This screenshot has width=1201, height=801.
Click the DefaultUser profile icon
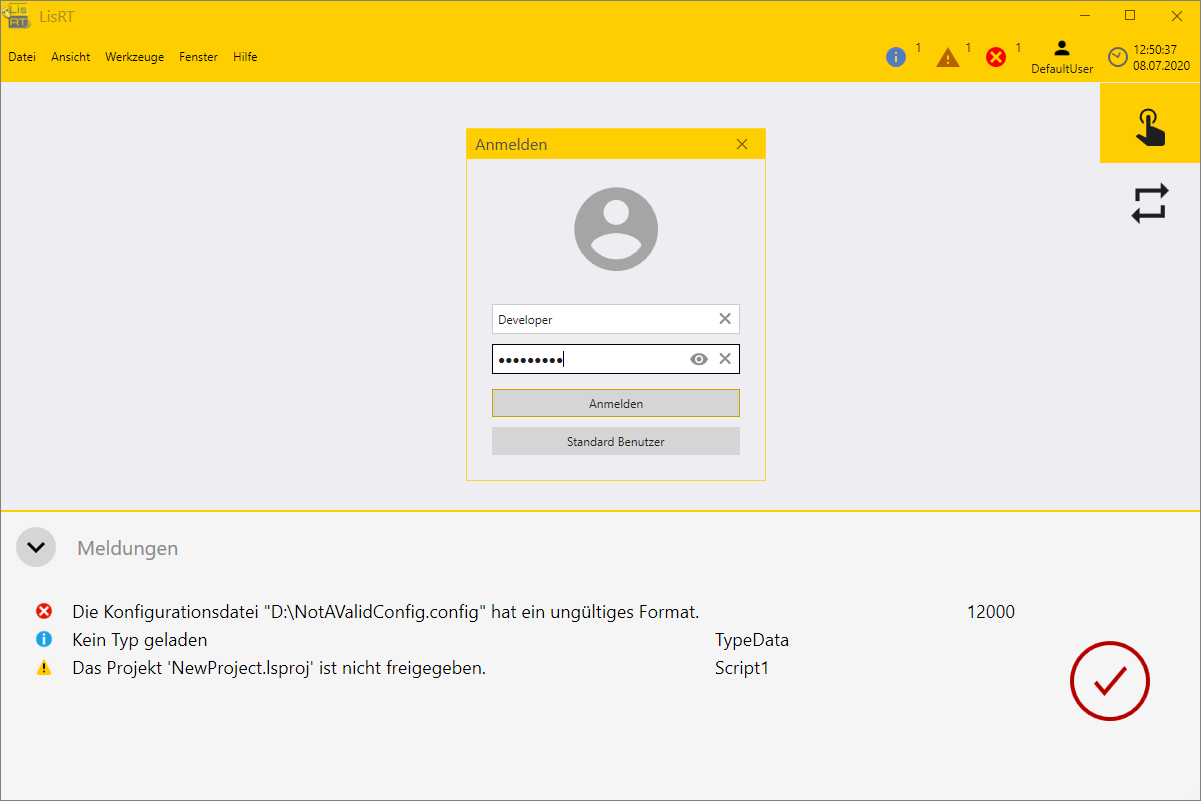point(1062,49)
